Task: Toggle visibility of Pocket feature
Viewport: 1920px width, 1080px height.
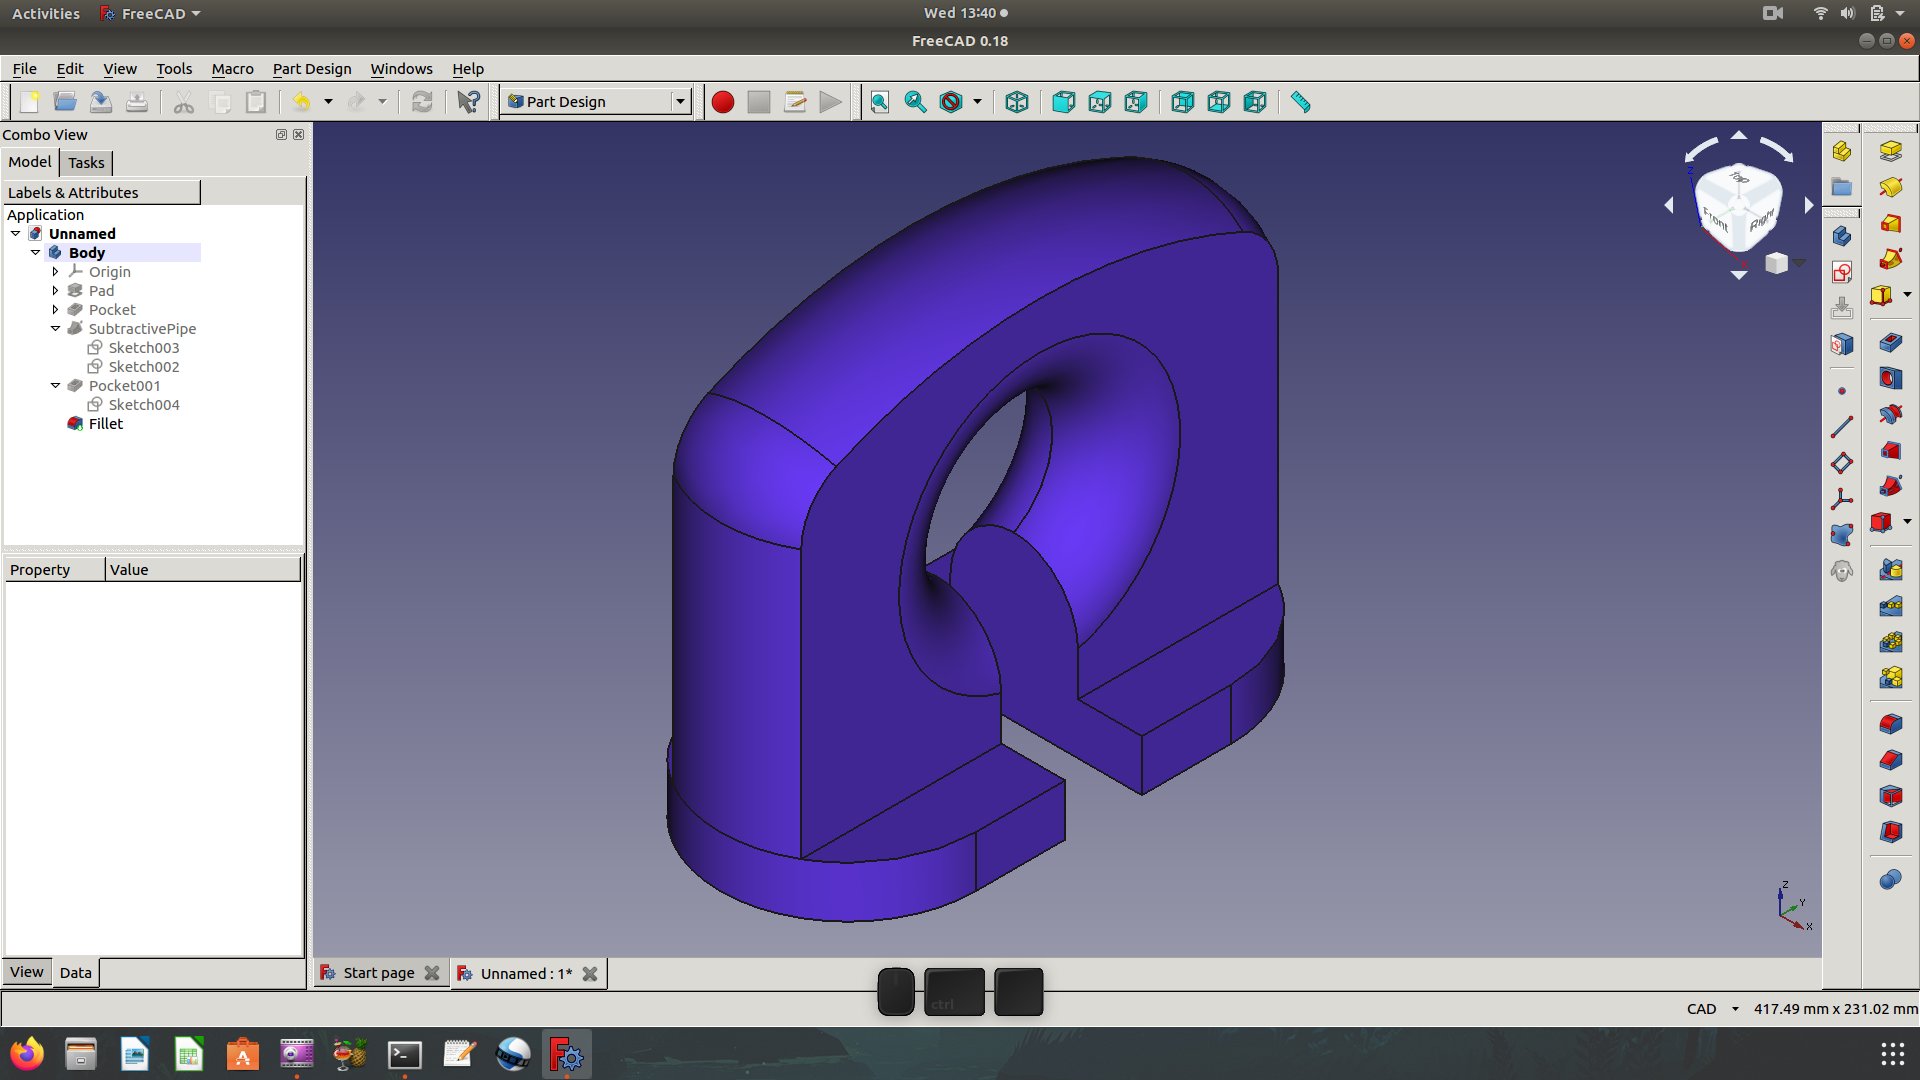Action: [x=111, y=309]
